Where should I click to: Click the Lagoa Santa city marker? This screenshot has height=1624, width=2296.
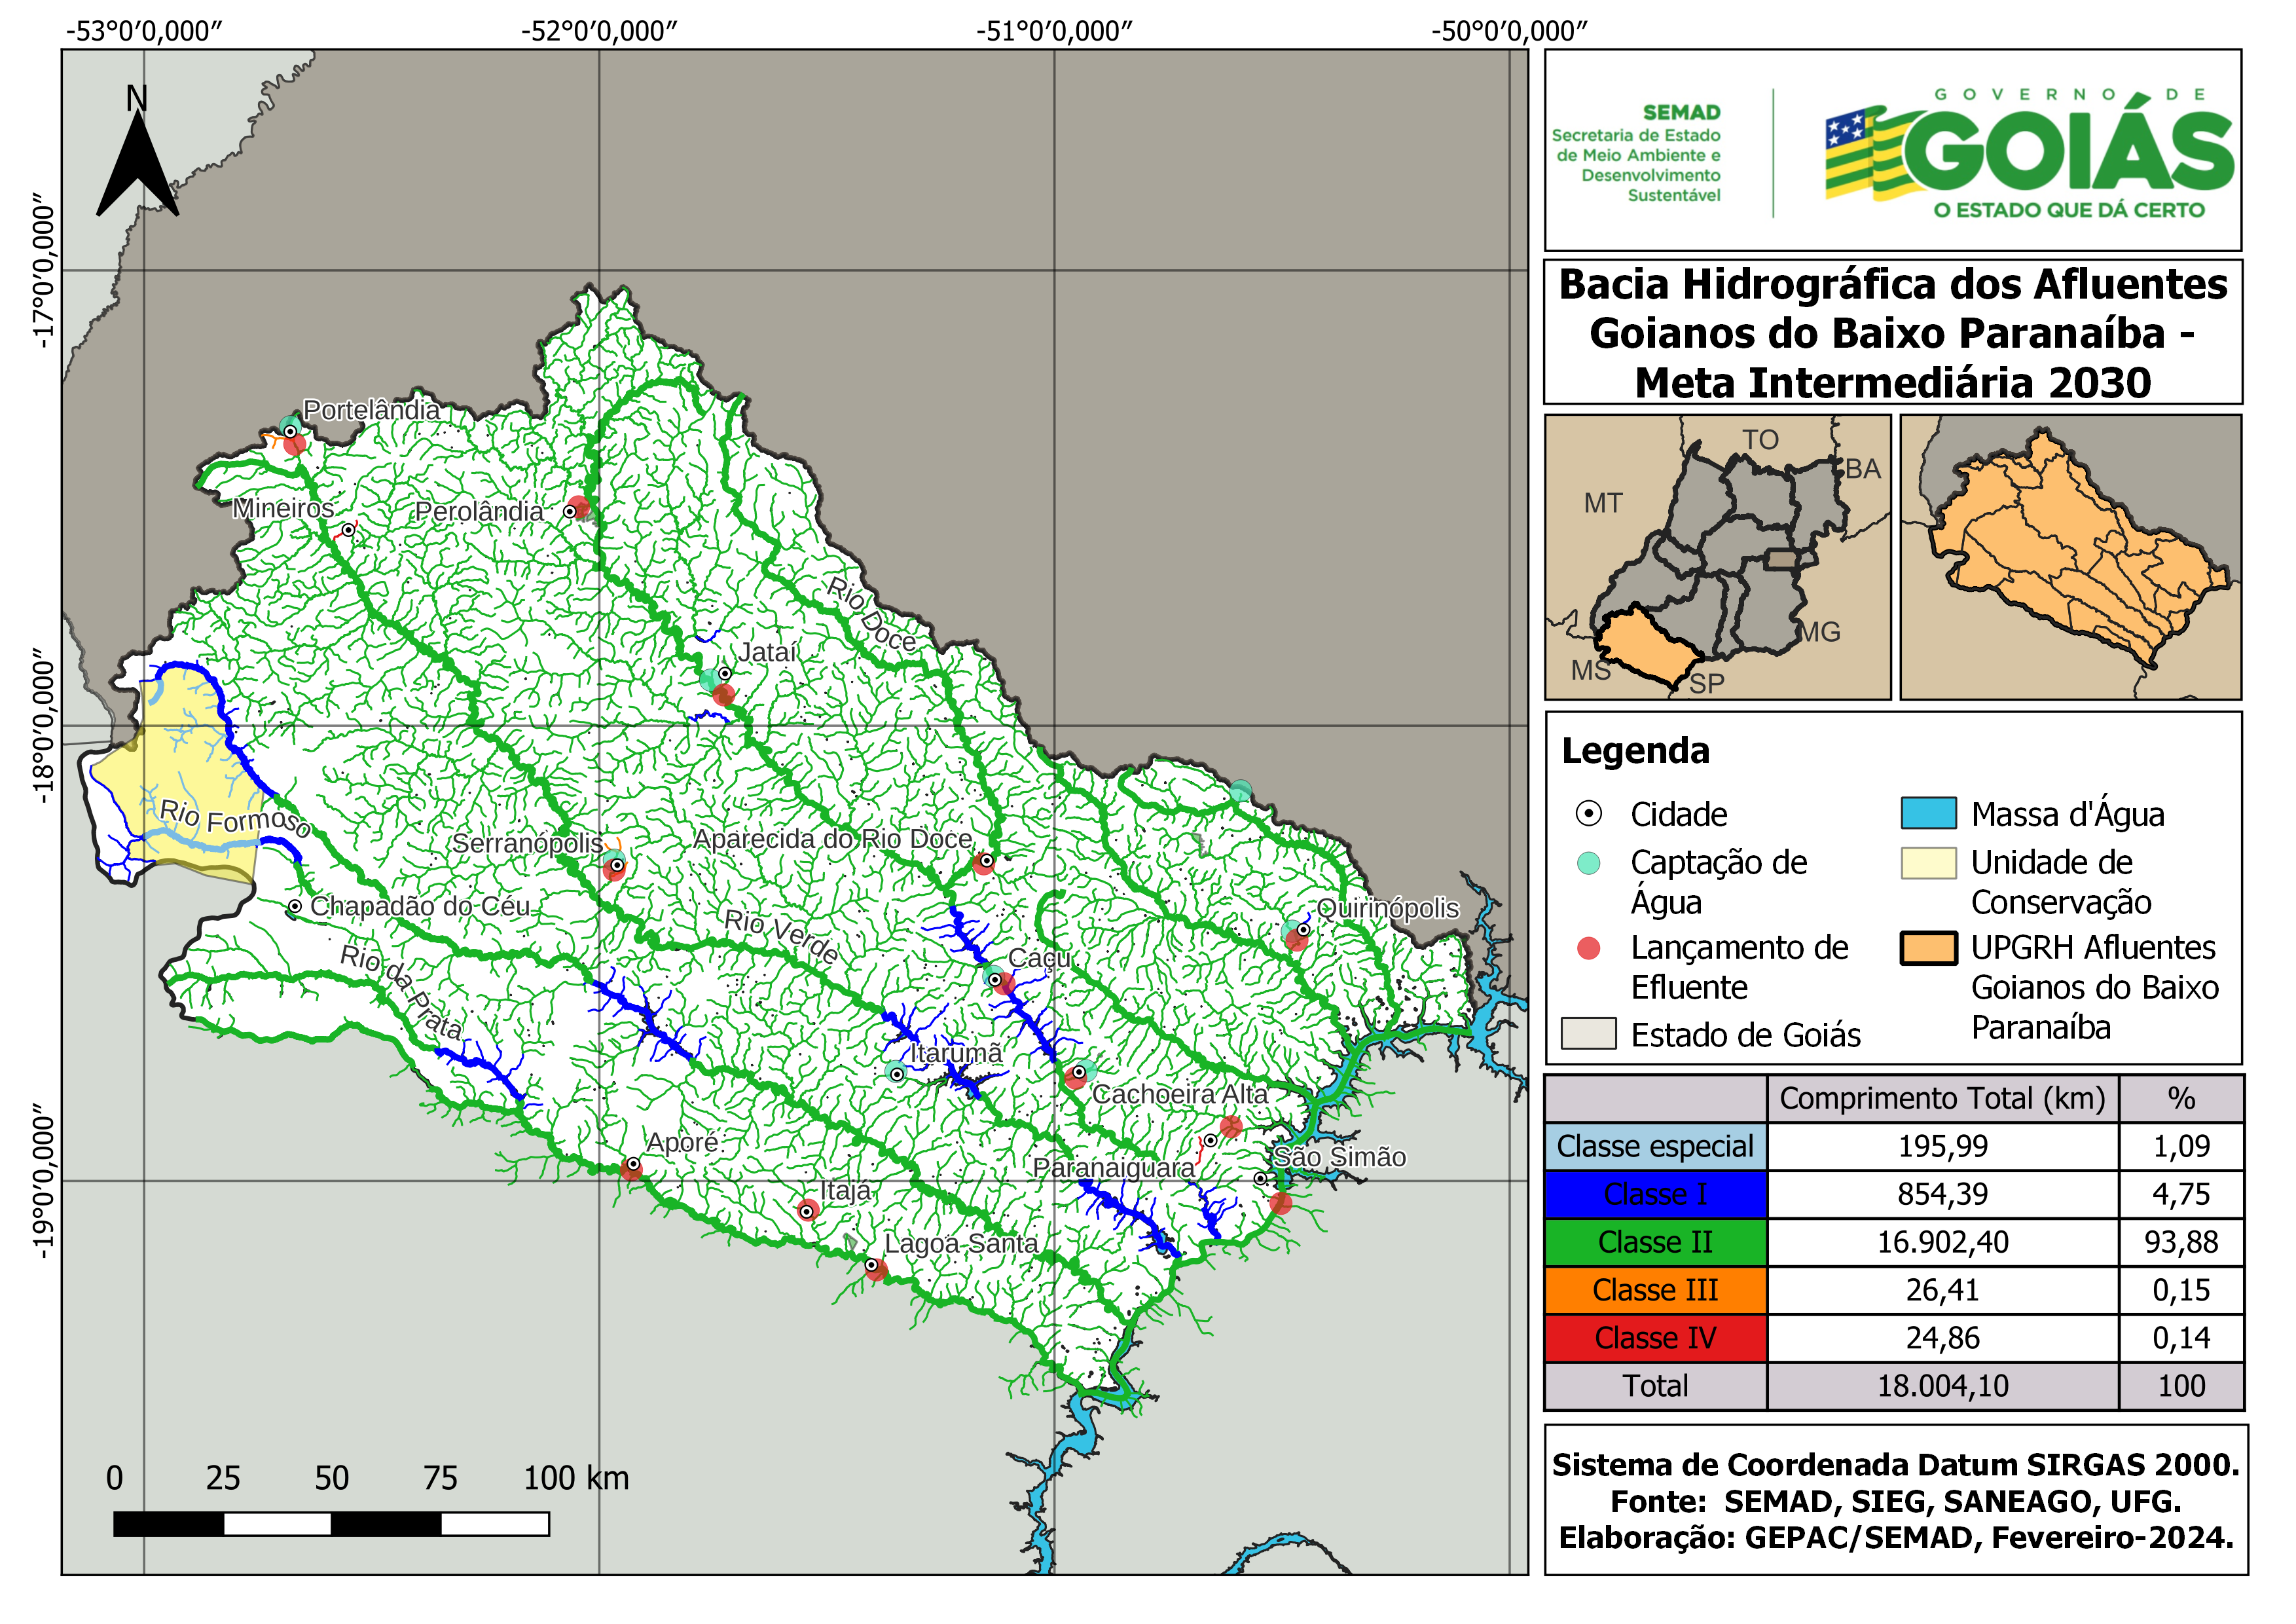[x=871, y=1264]
